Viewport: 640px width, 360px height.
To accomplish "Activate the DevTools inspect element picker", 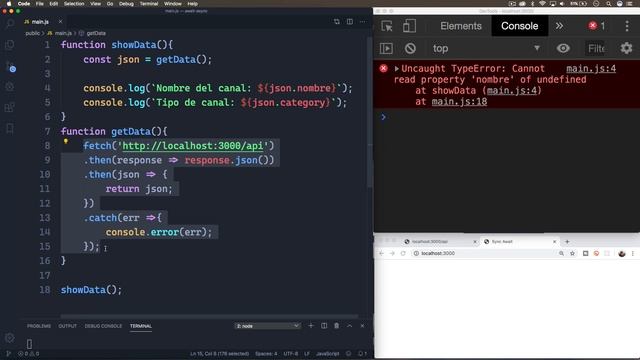I will coord(387,26).
